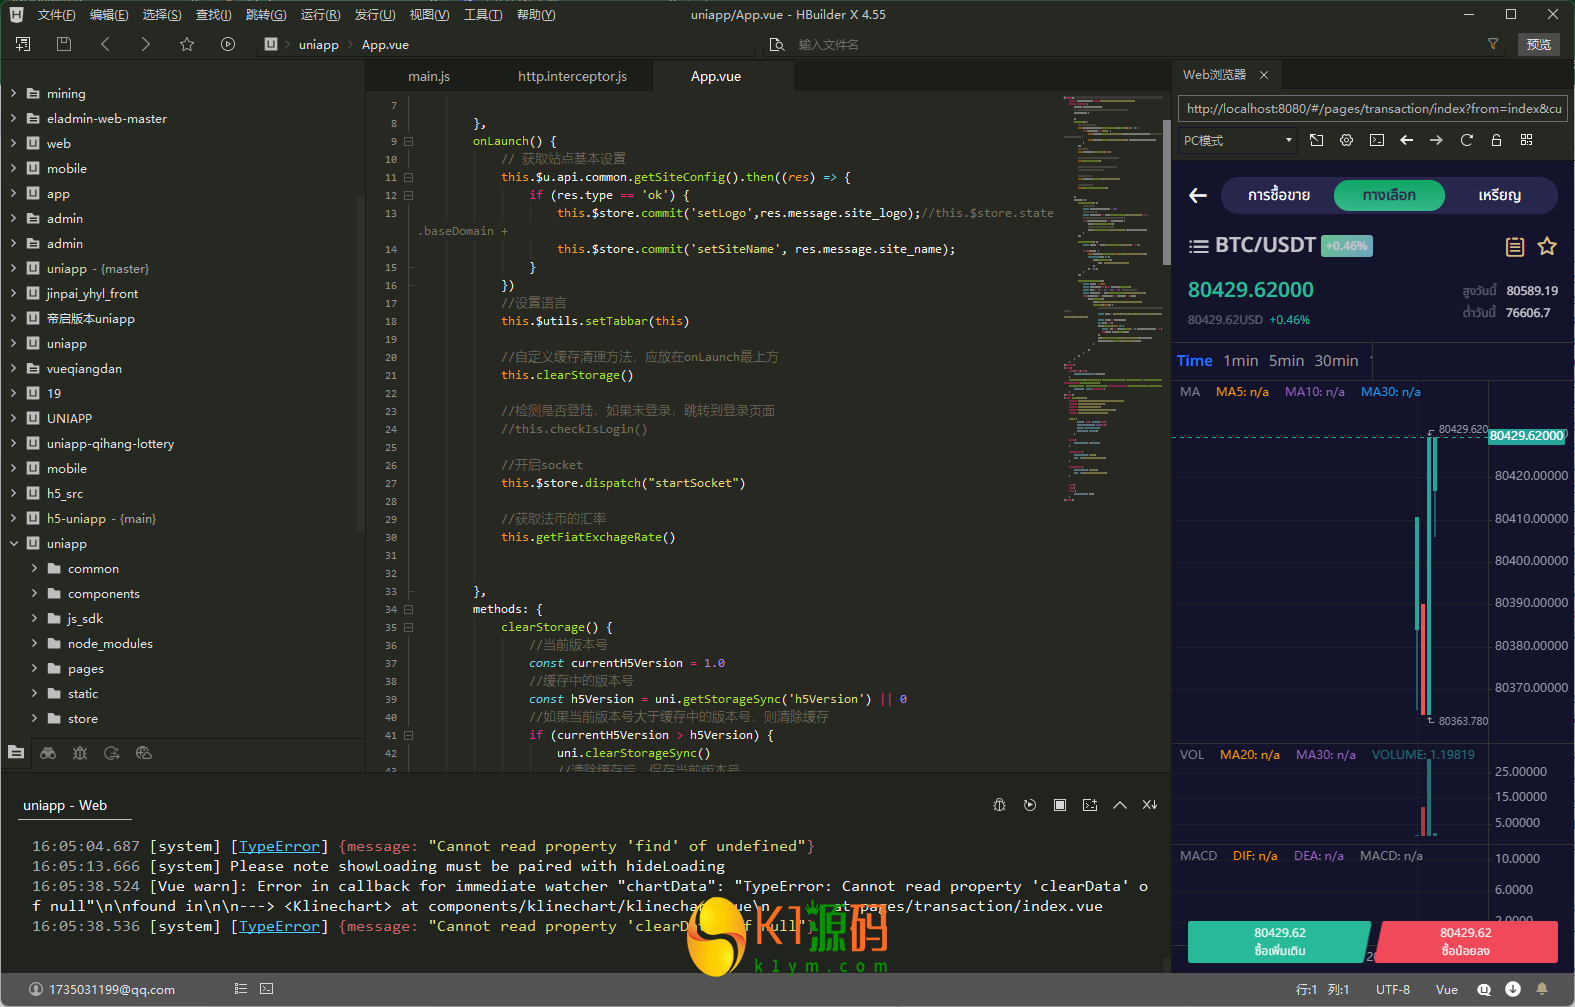Expand the pages folder in project tree
This screenshot has width=1575, height=1007.
(35, 668)
